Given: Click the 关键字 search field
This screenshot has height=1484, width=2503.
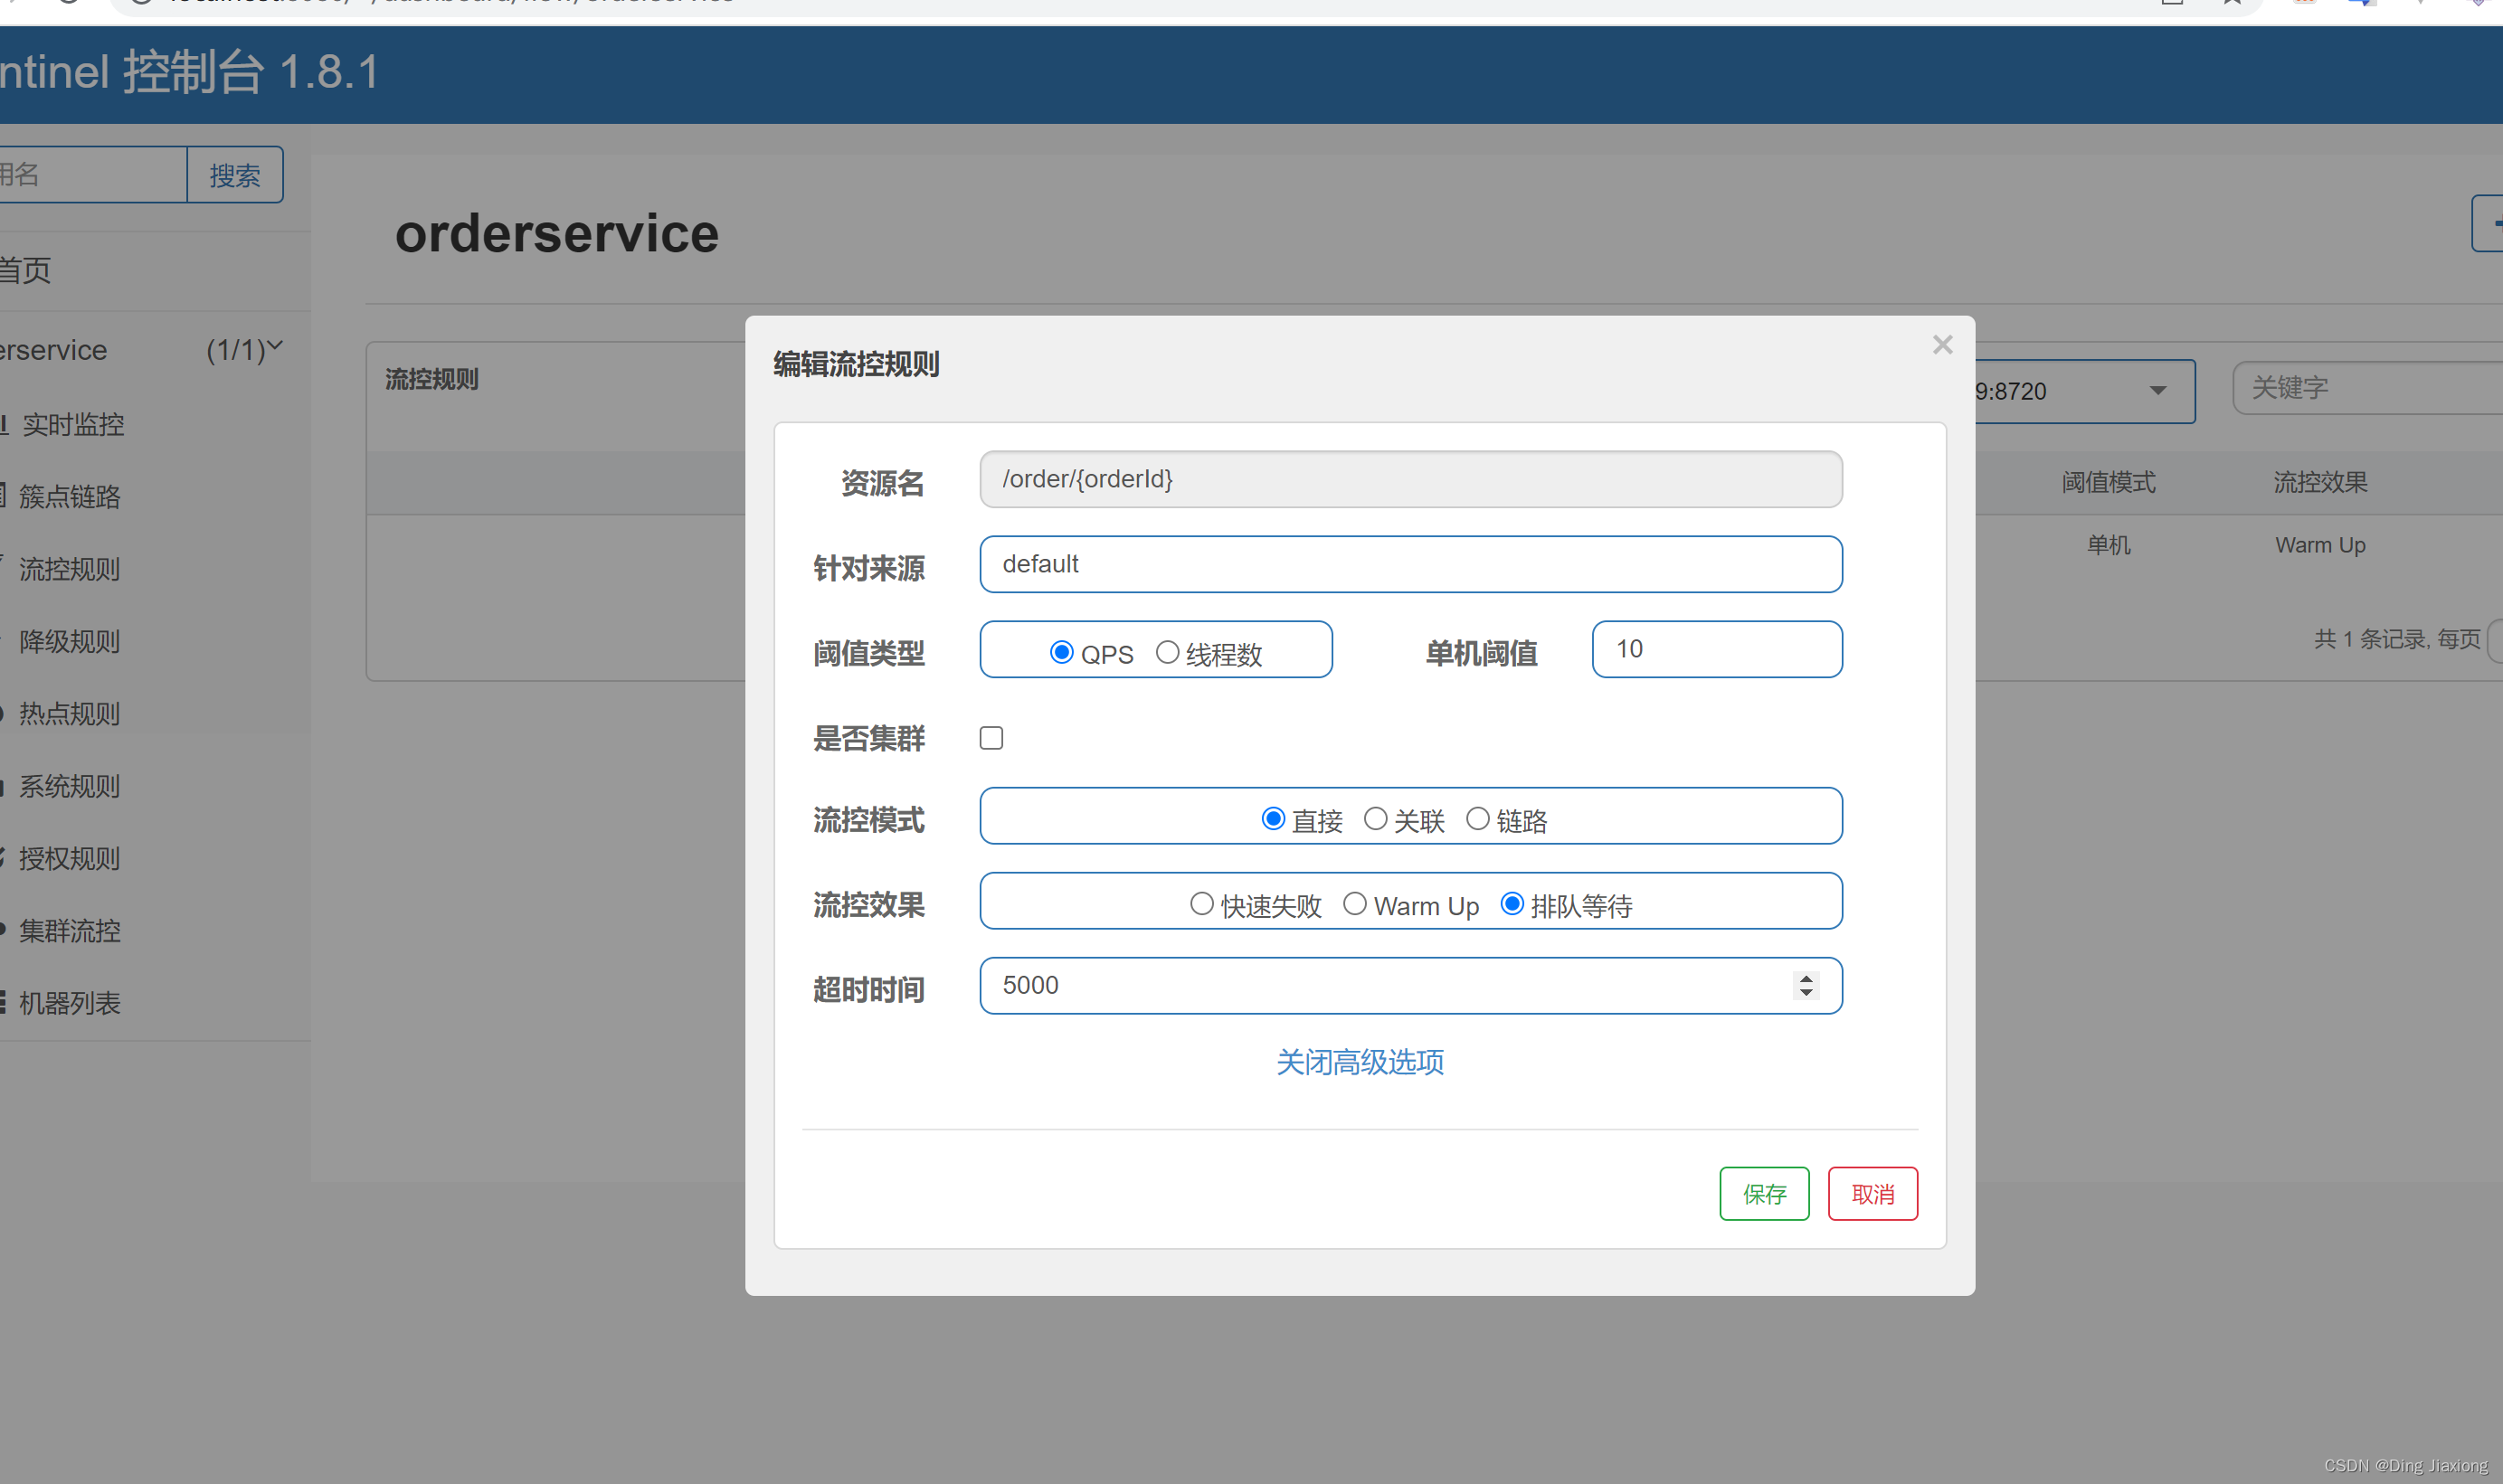Looking at the screenshot, I should [2368, 388].
